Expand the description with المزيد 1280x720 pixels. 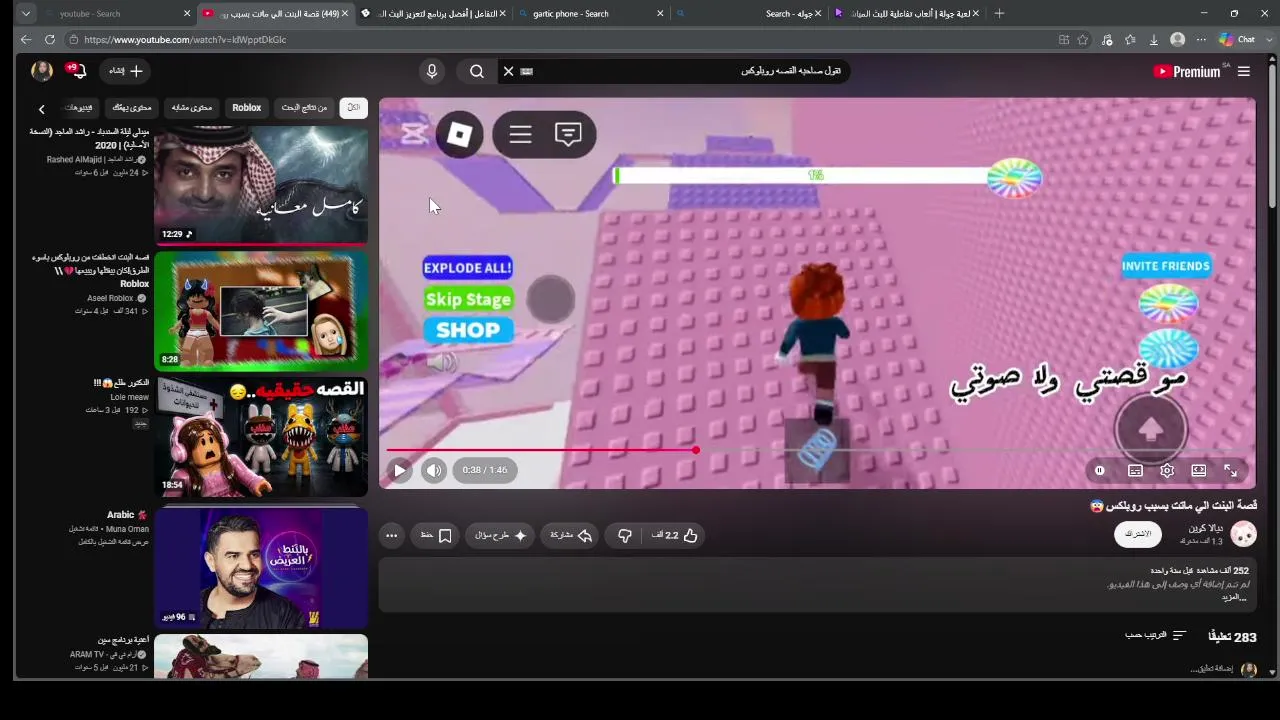(x=1235, y=597)
